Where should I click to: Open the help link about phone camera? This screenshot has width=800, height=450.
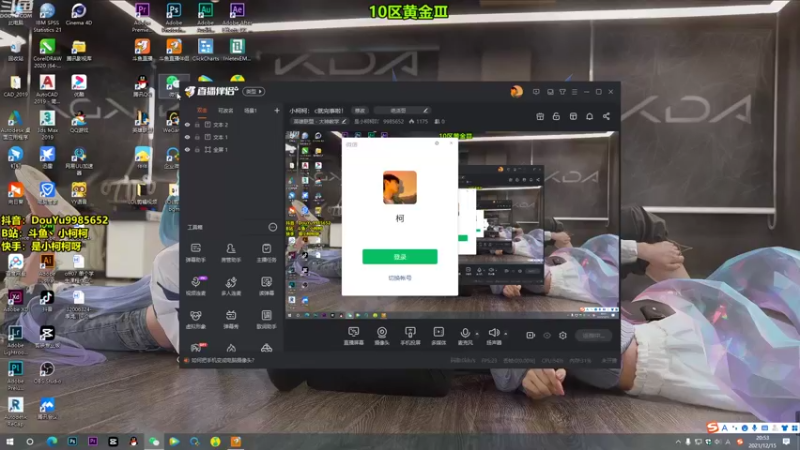pyautogui.click(x=222, y=360)
